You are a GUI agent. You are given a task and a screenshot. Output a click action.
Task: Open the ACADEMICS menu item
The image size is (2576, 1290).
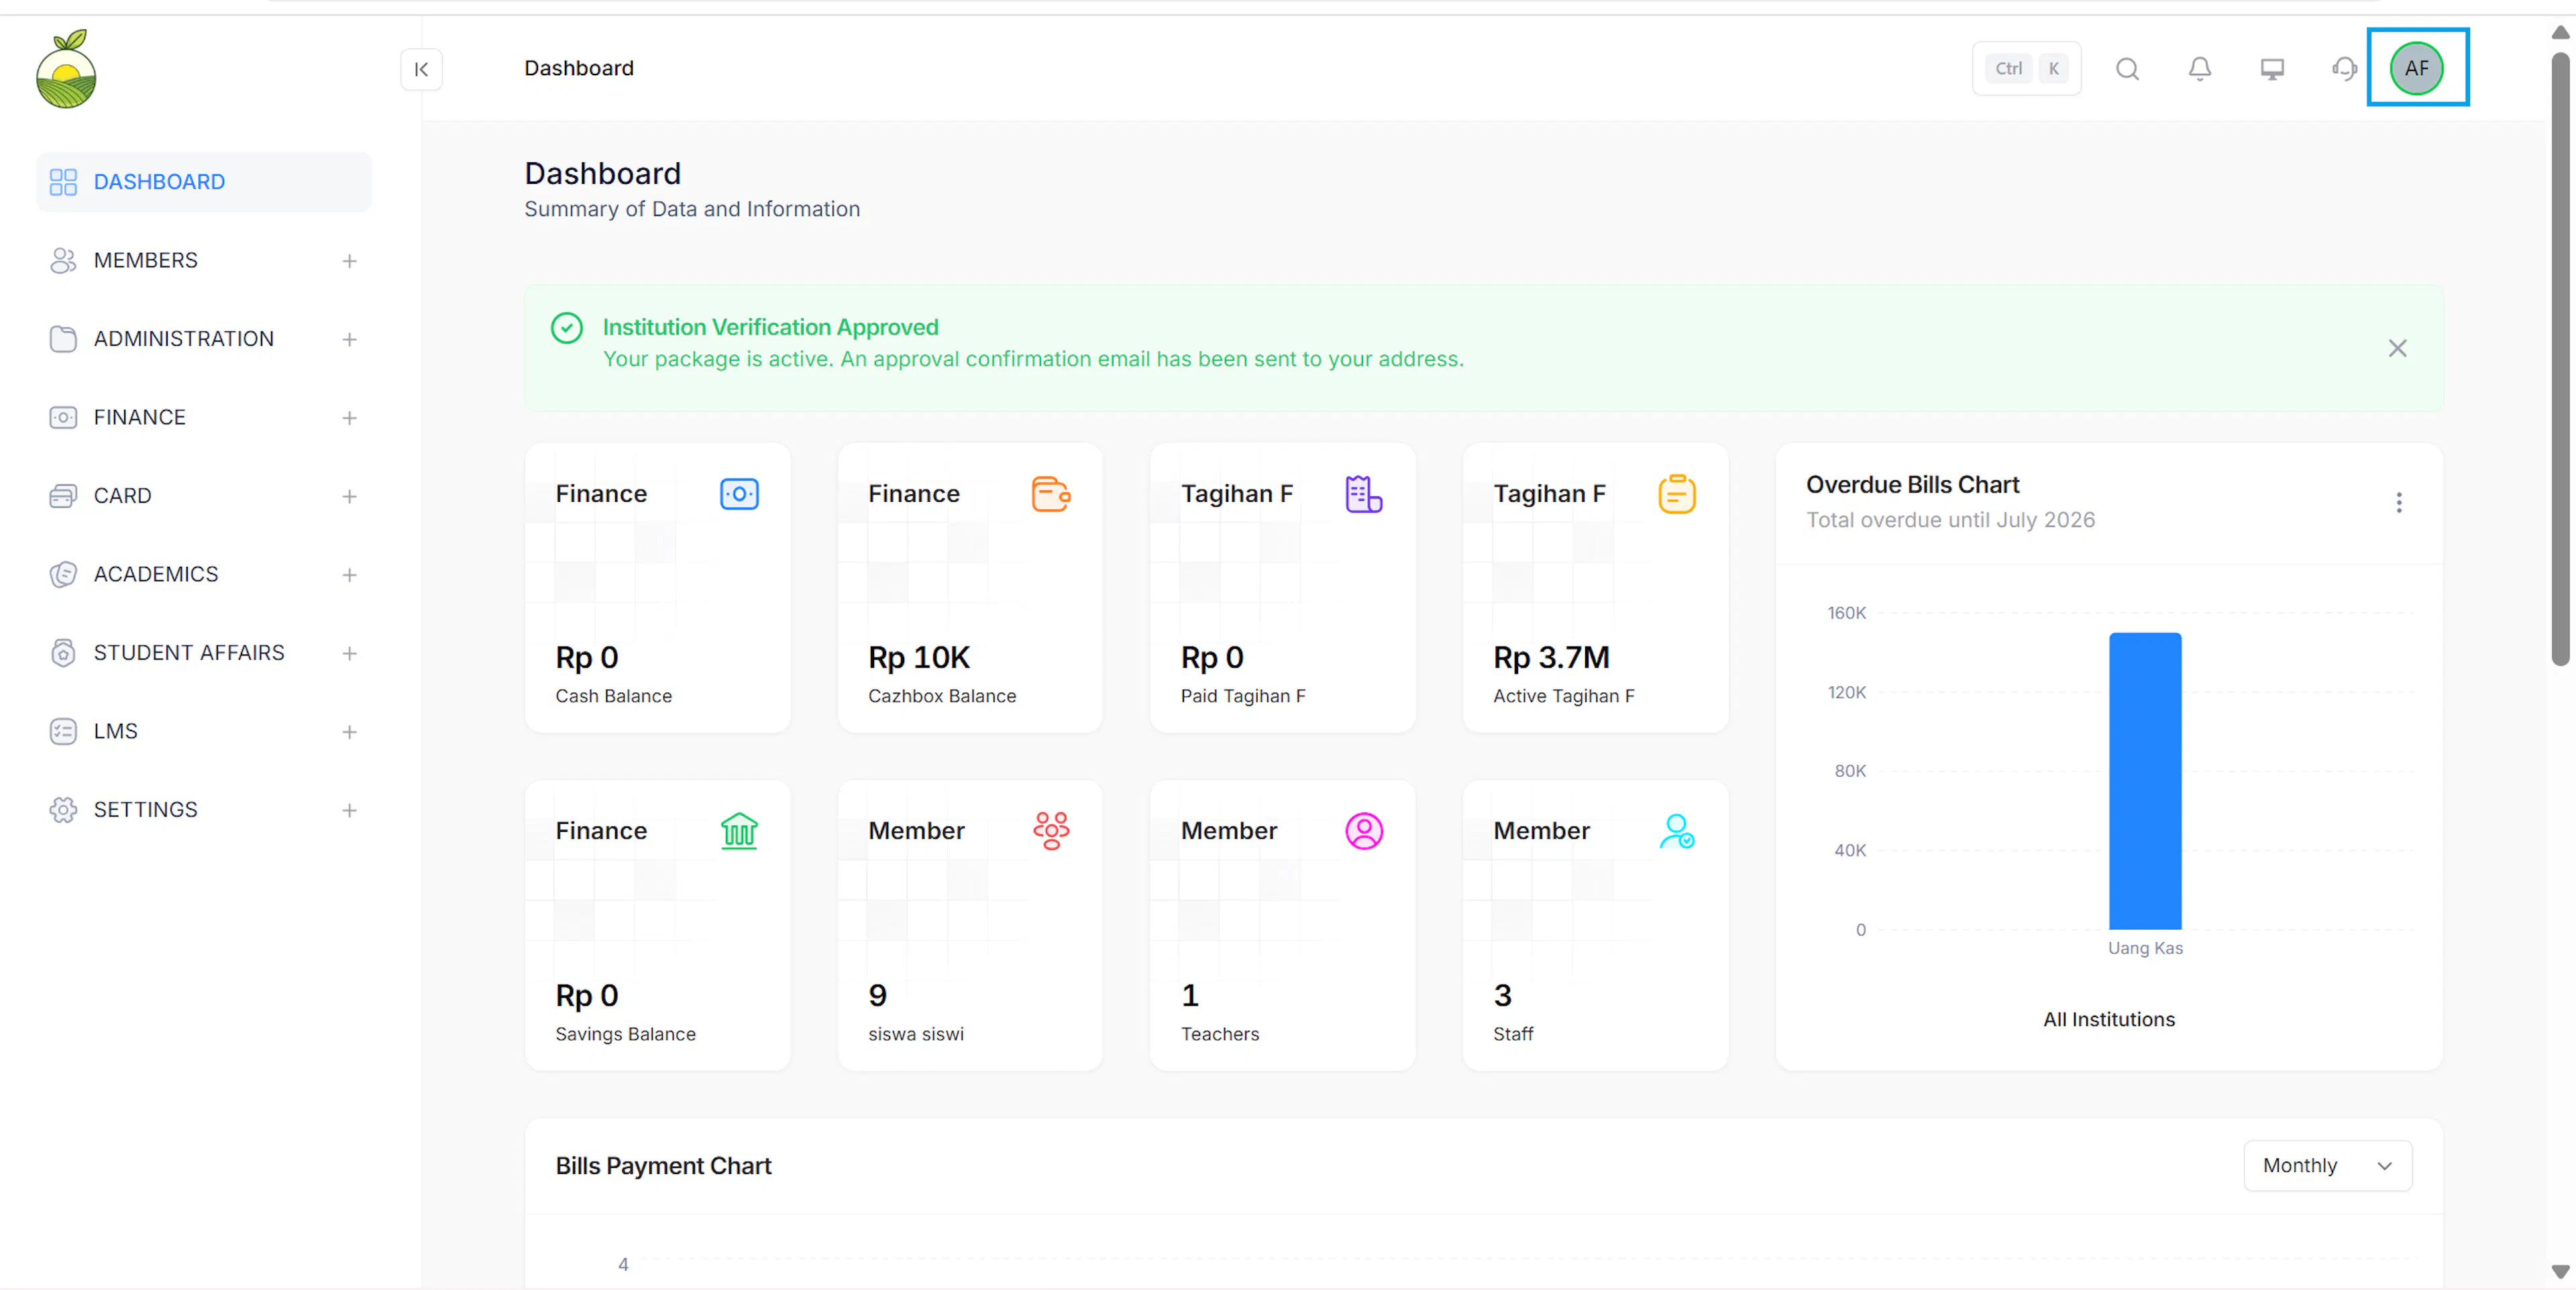click(x=204, y=574)
